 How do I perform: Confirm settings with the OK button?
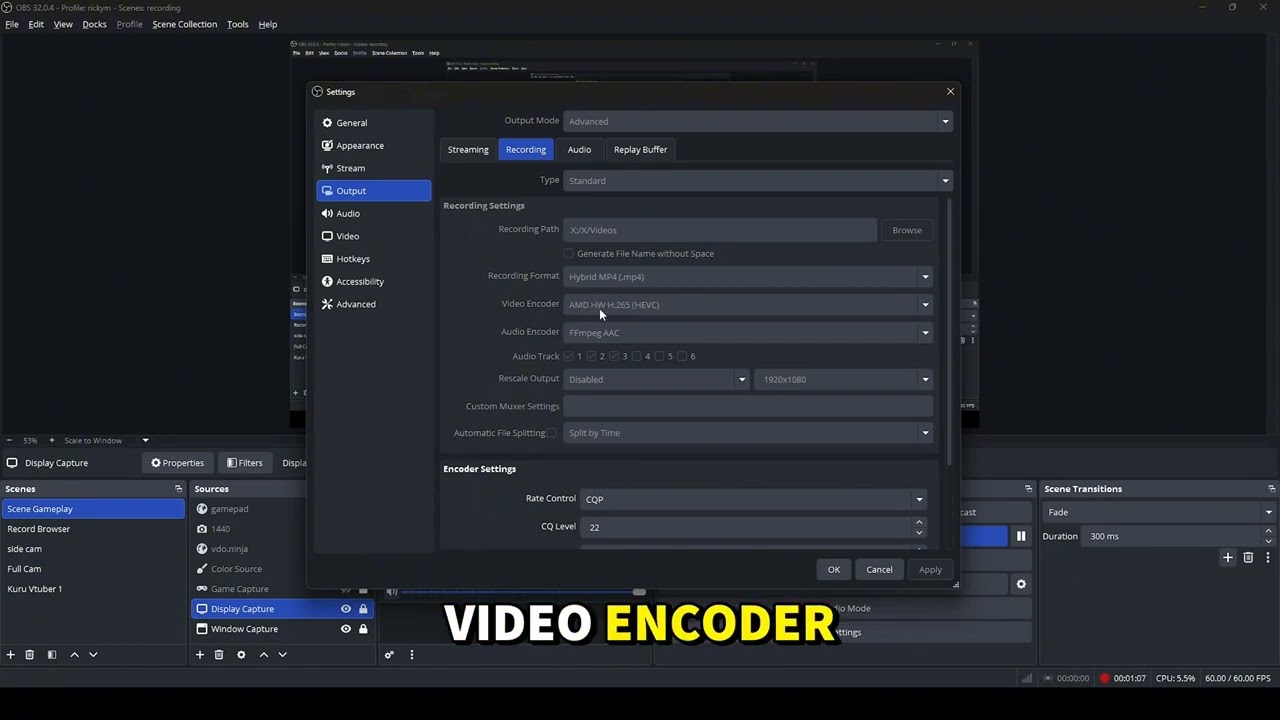834,570
